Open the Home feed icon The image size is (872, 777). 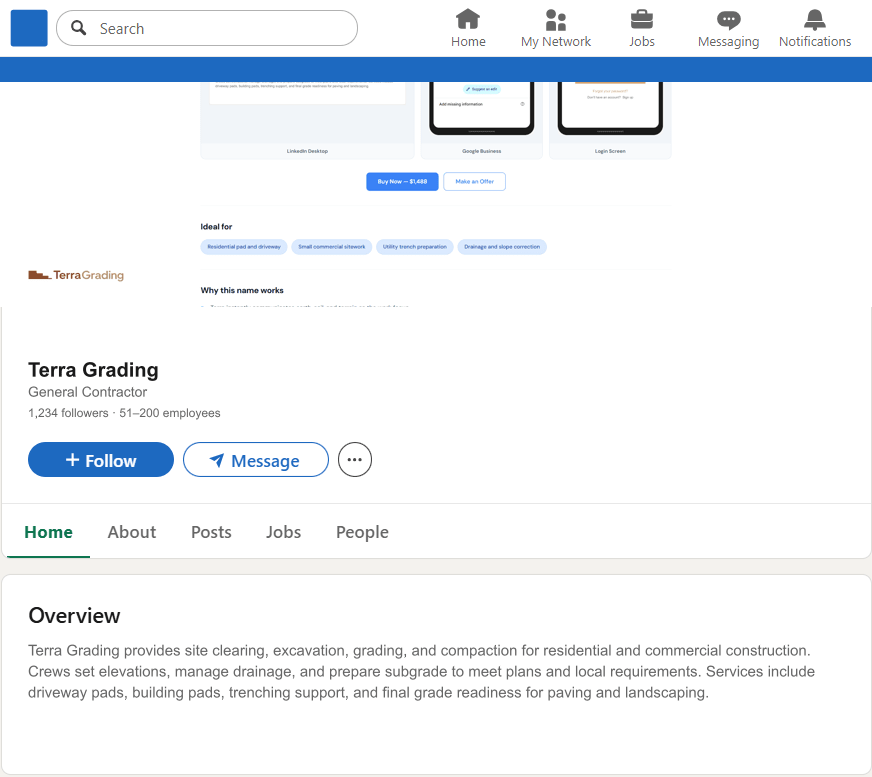[468, 20]
